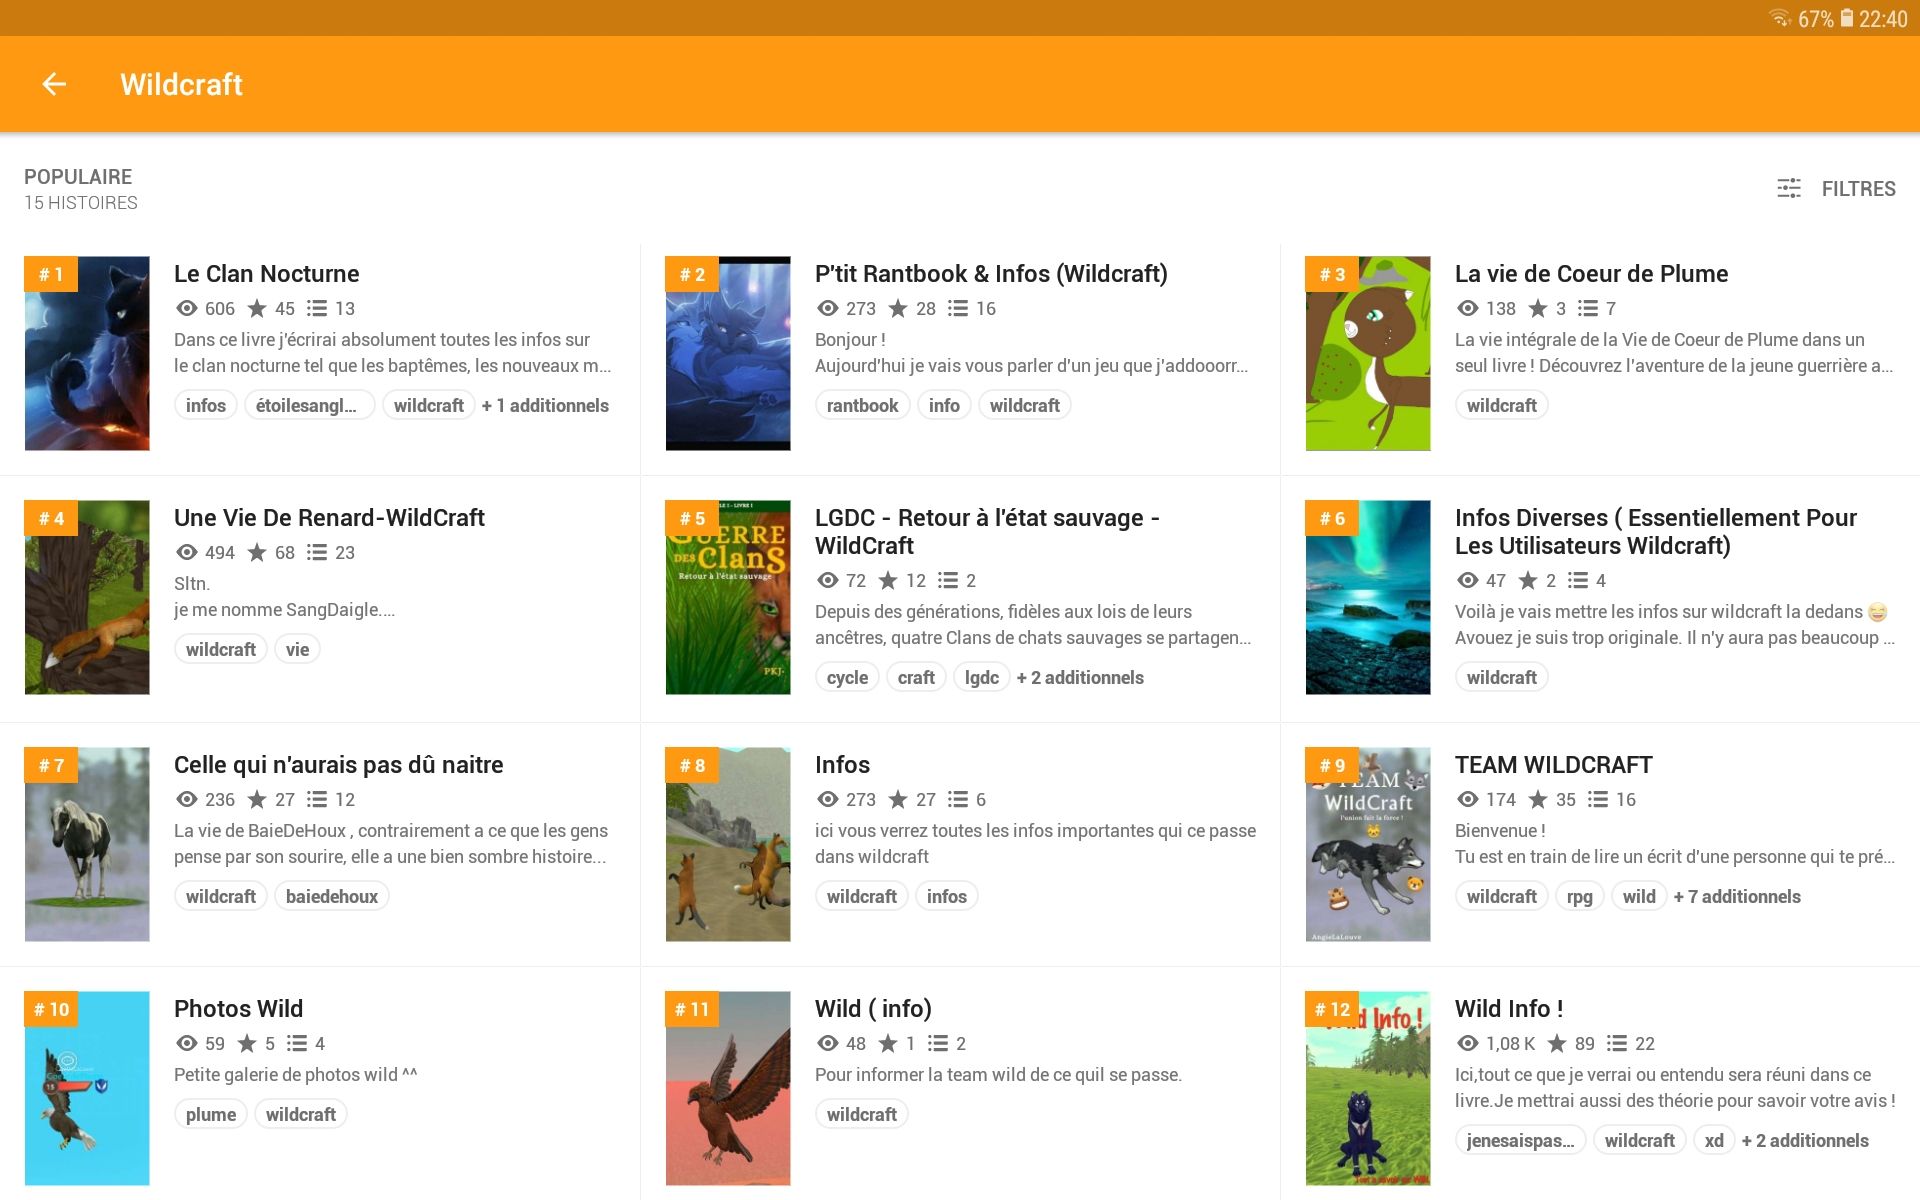Open the foxes cover of Infos story
Viewport: 1920px width, 1200px height.
[x=728, y=844]
